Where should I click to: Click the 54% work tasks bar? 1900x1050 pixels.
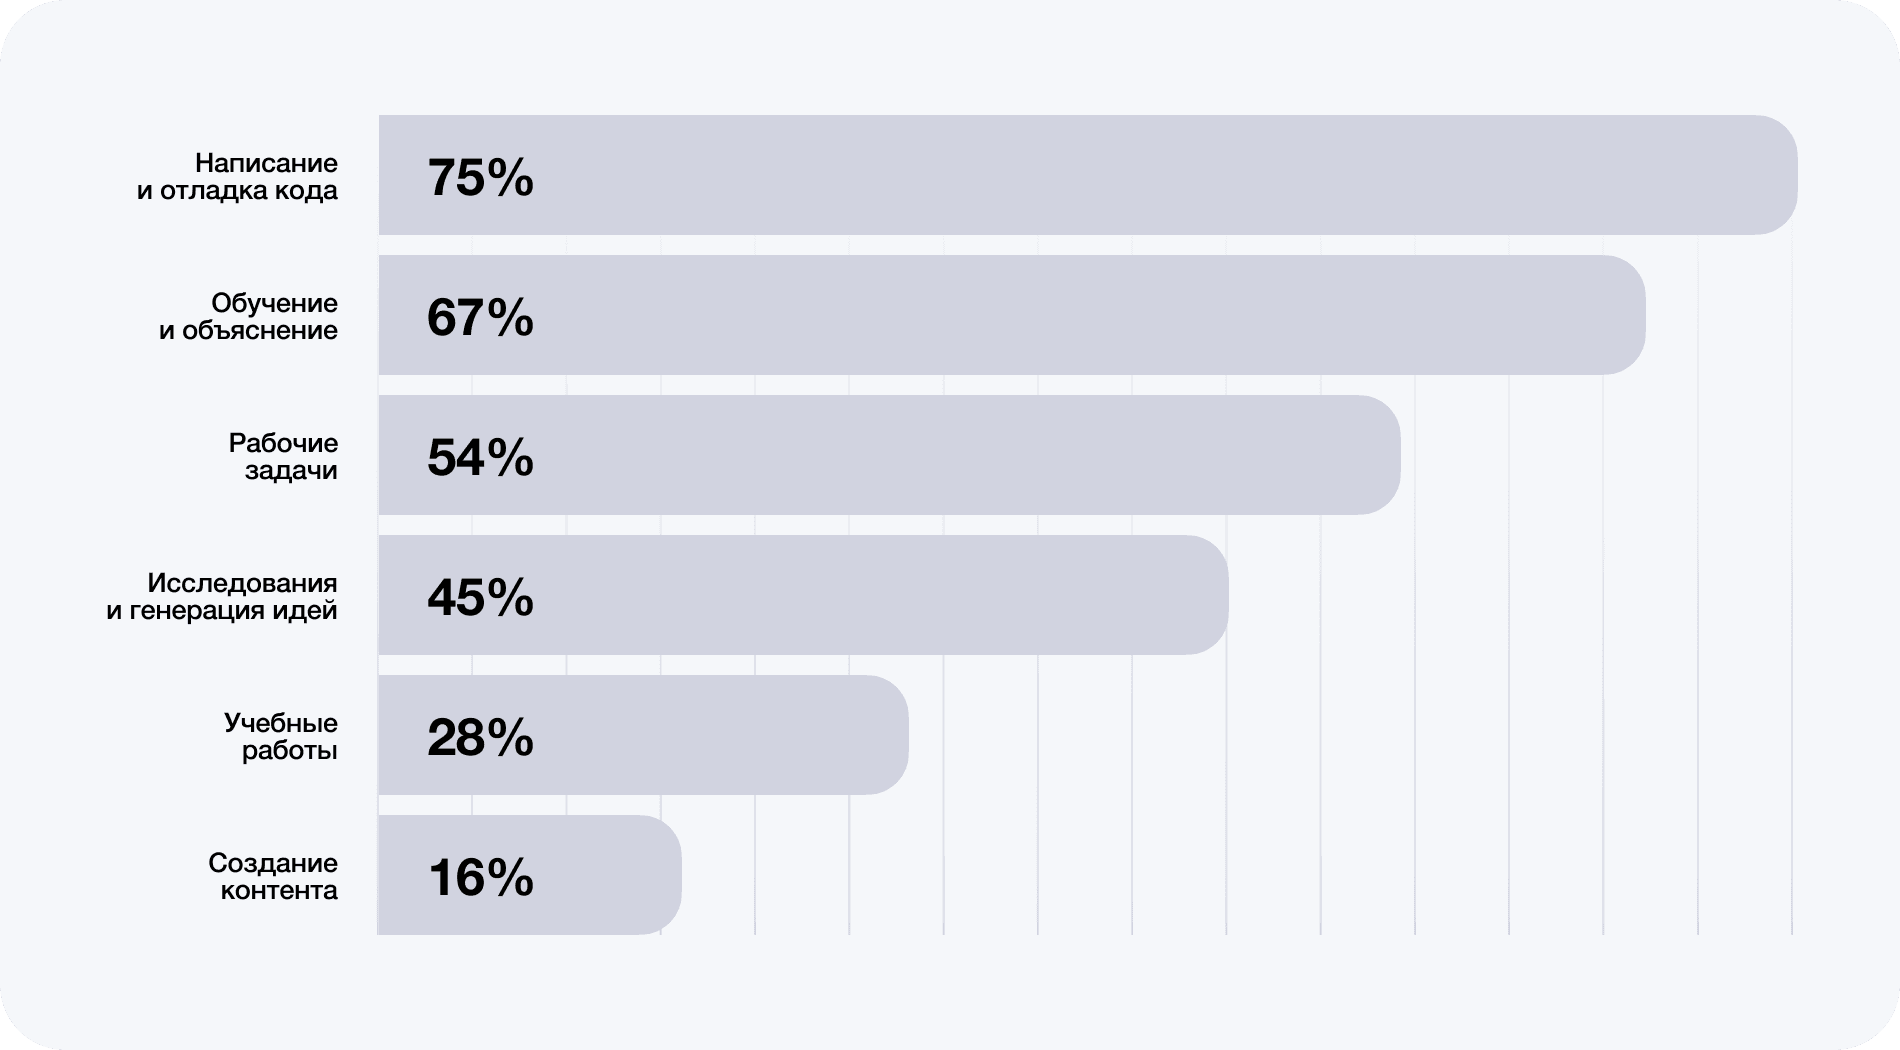[x=889, y=455]
